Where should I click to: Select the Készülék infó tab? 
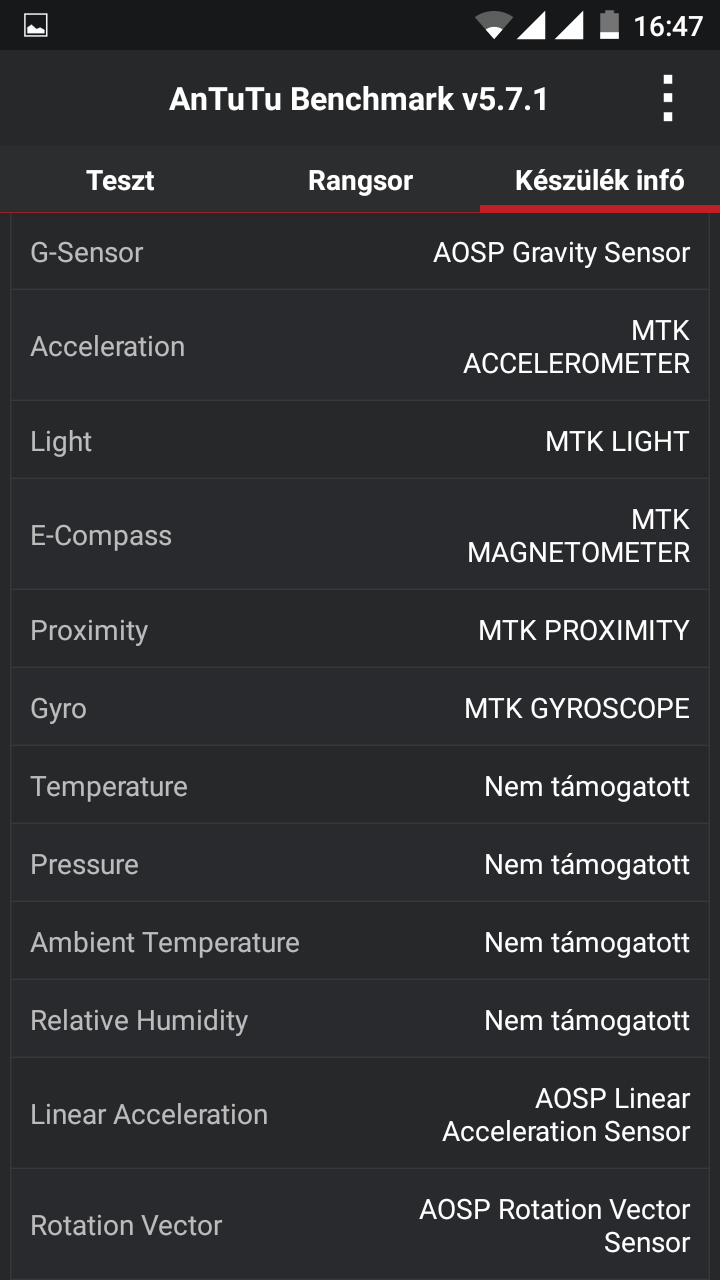click(599, 181)
